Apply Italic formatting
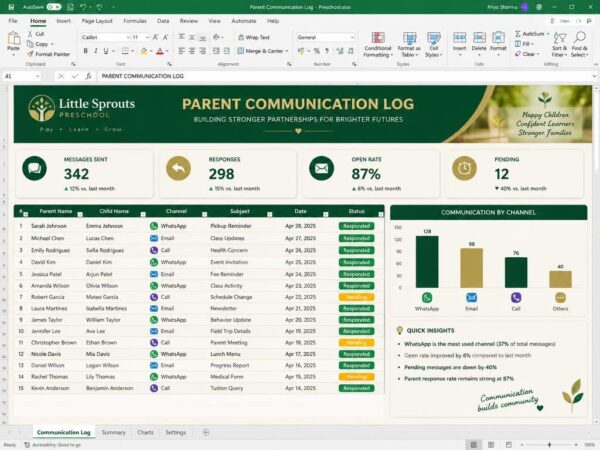 pos(96,51)
